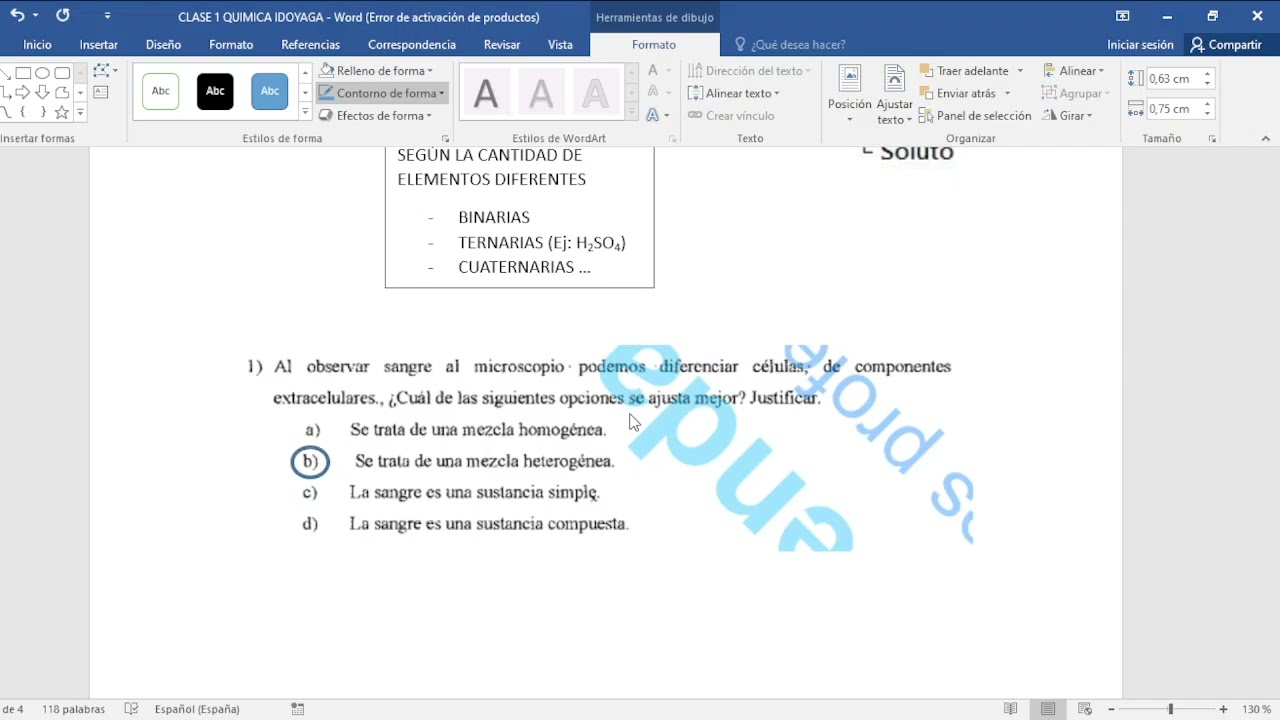The height and width of the screenshot is (720, 1280).
Task: Open the Tamaño dialog launcher
Action: 1212,139
